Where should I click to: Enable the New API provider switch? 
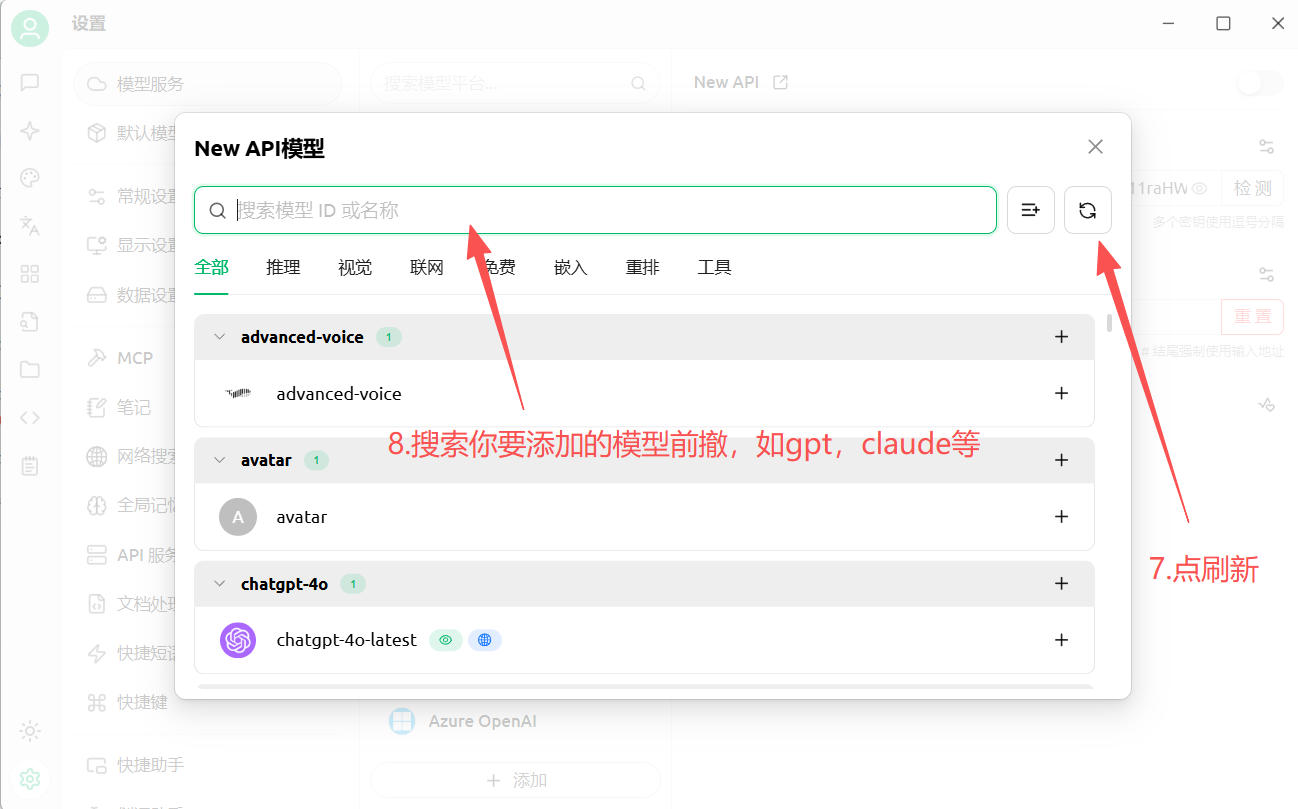coord(1258,83)
